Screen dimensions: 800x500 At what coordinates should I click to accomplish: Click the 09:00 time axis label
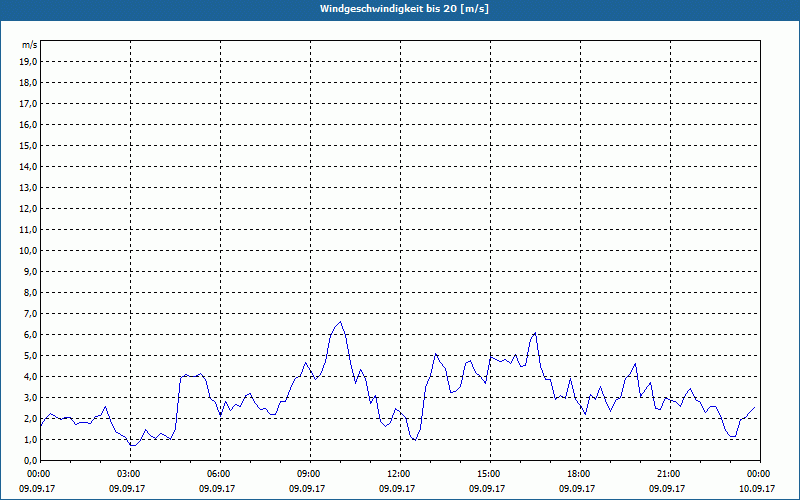pyautogui.click(x=309, y=474)
